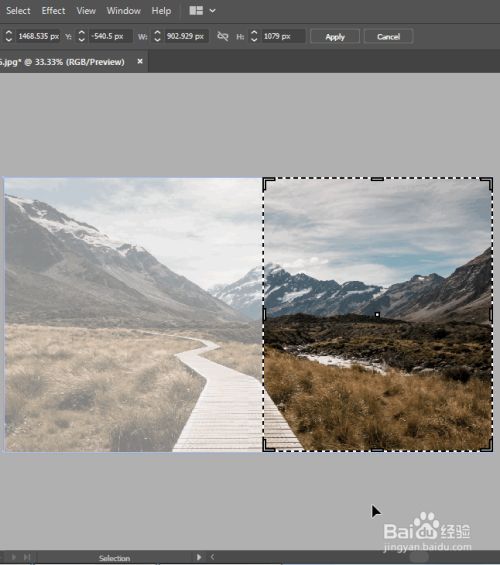Toggle the constrain width and height link icon
The image size is (500, 565).
(223, 36)
